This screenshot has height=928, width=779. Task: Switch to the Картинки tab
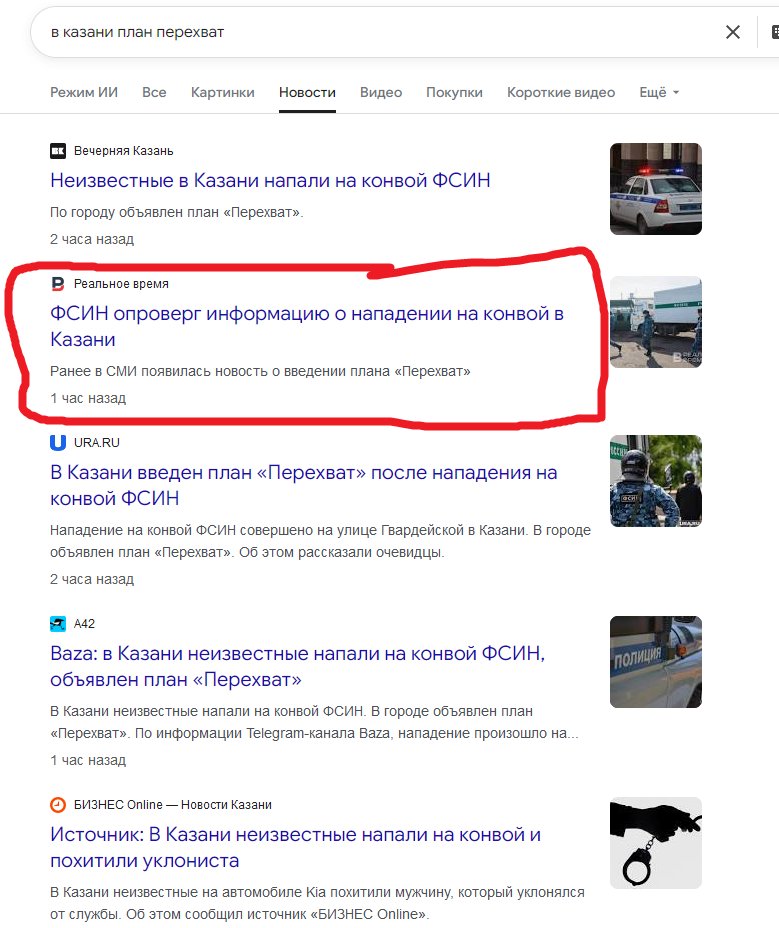point(223,92)
